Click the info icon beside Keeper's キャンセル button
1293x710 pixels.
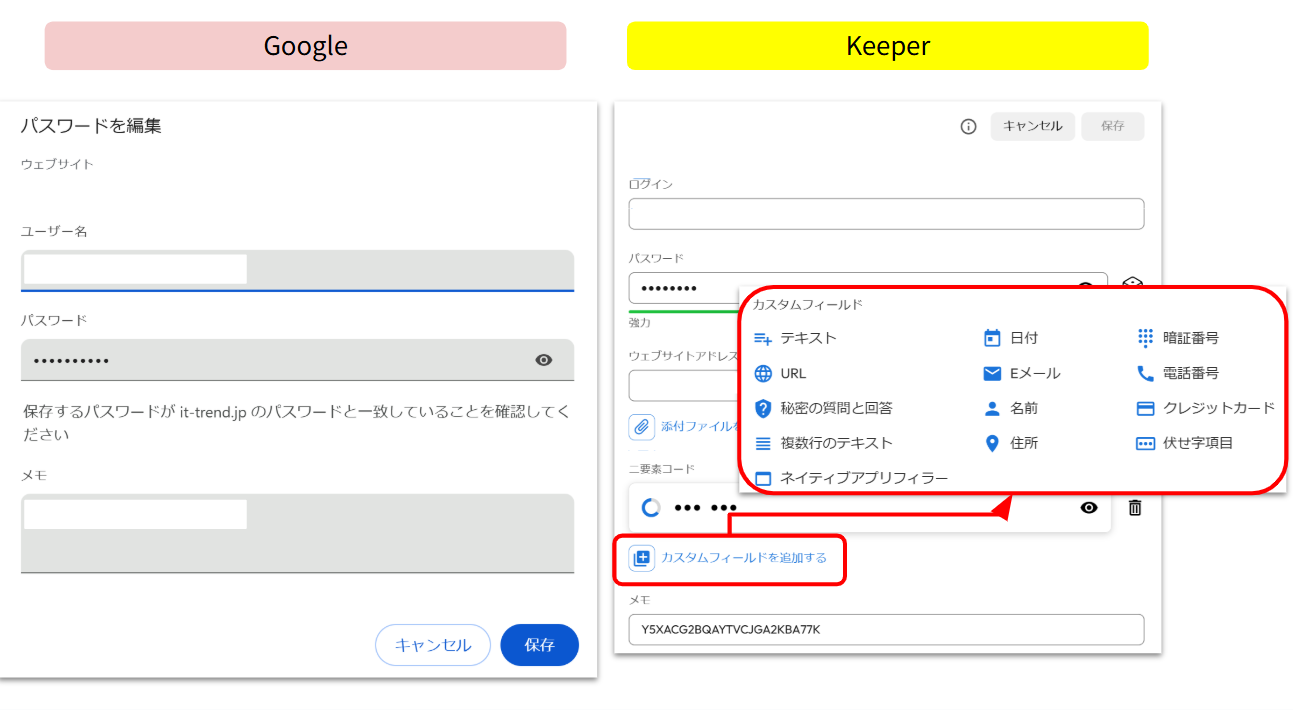[x=968, y=127]
